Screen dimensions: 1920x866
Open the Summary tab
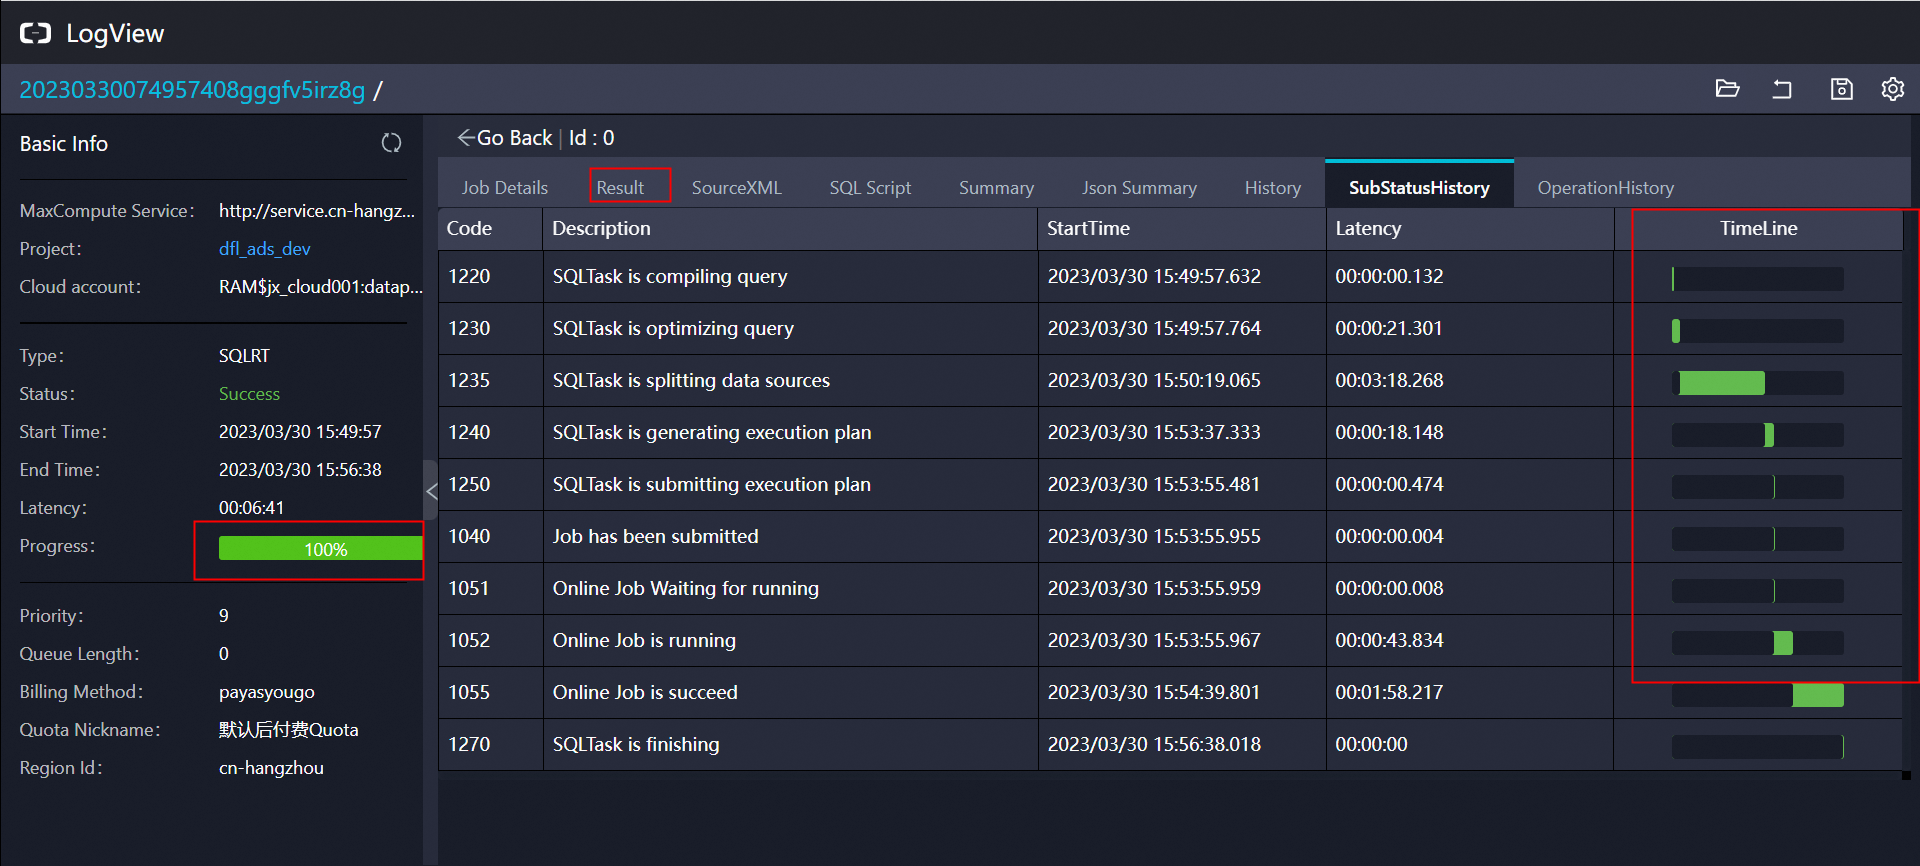(996, 188)
